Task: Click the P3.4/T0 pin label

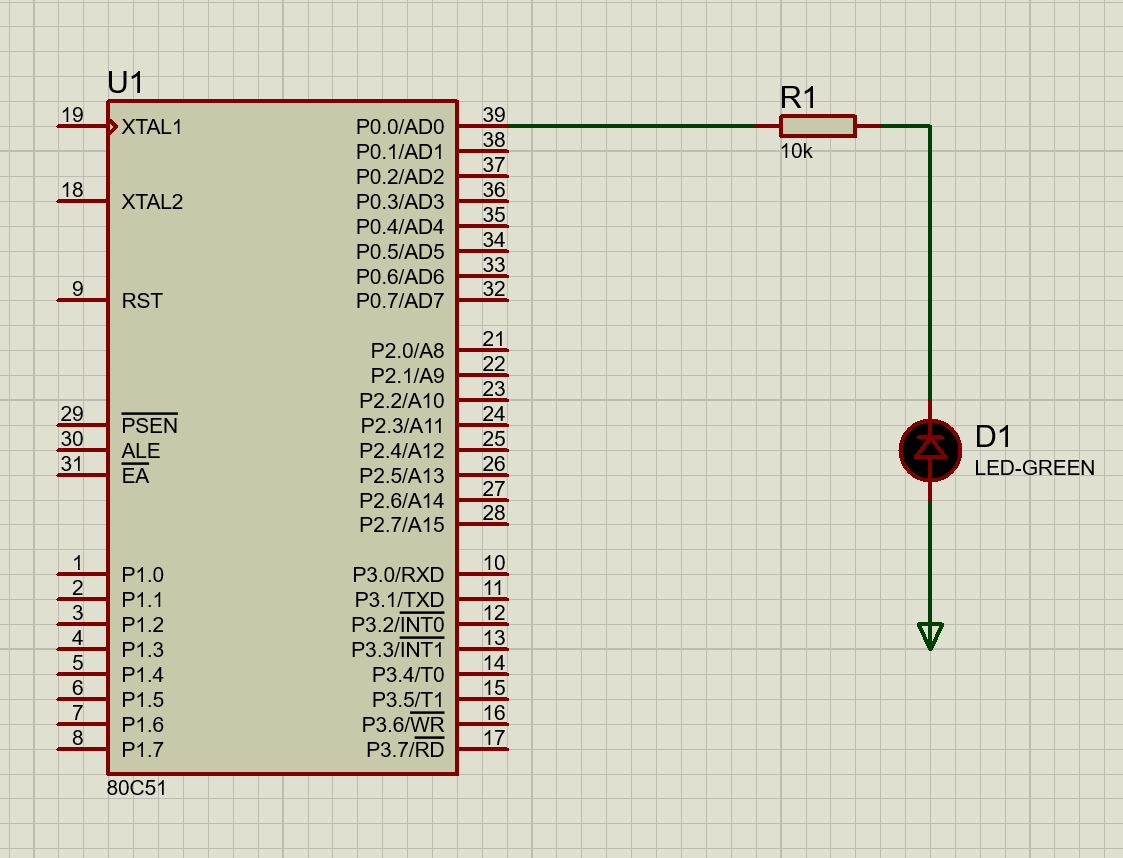Action: tap(408, 675)
